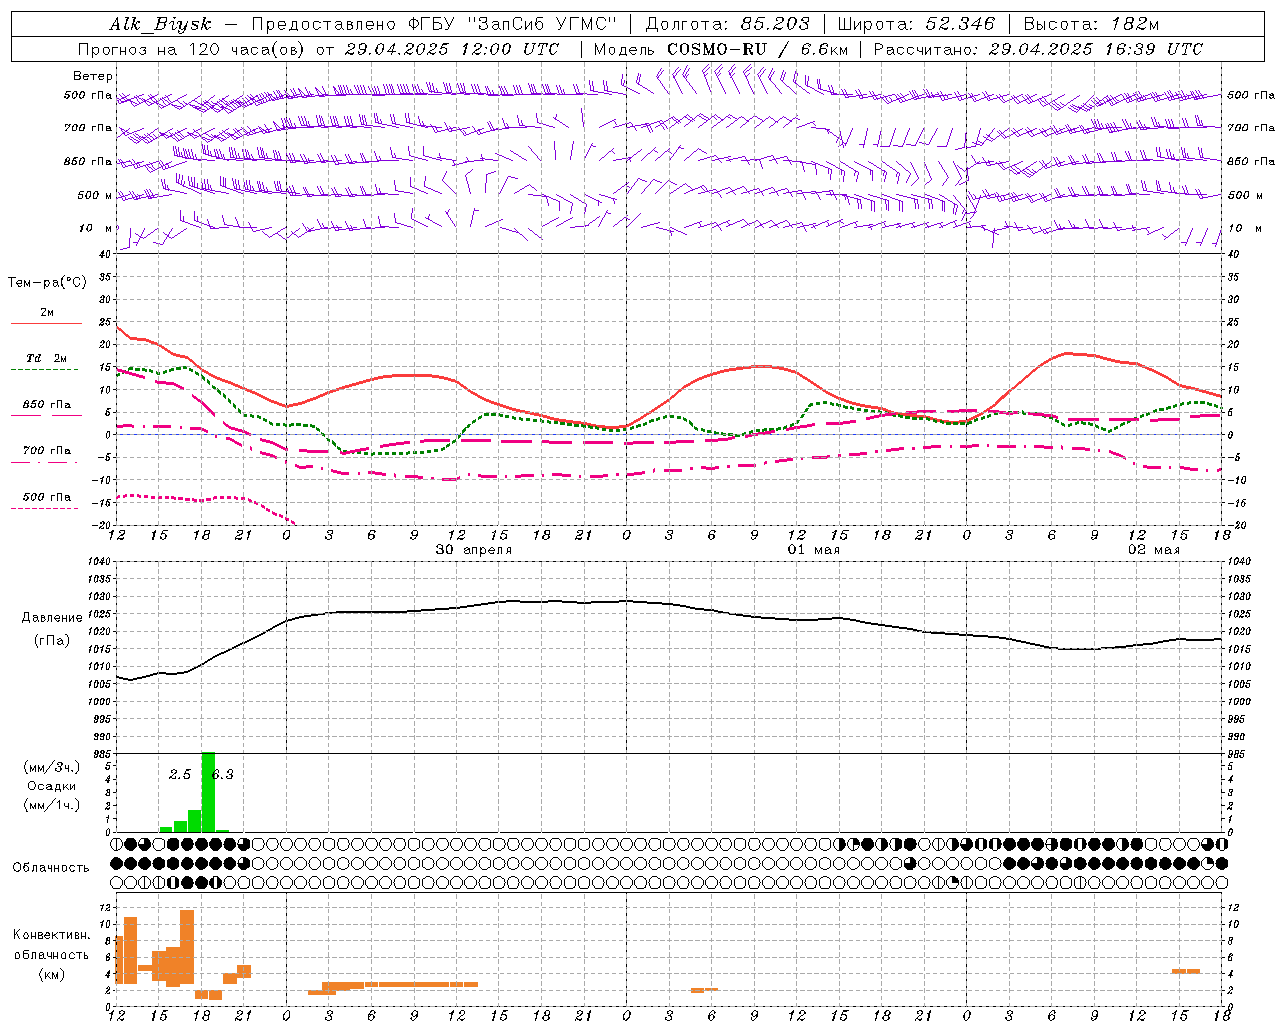Click the 'Тем-ра(°C)' temperature label
Image resolution: width=1280 pixels, height=1024 pixels.
[47, 283]
